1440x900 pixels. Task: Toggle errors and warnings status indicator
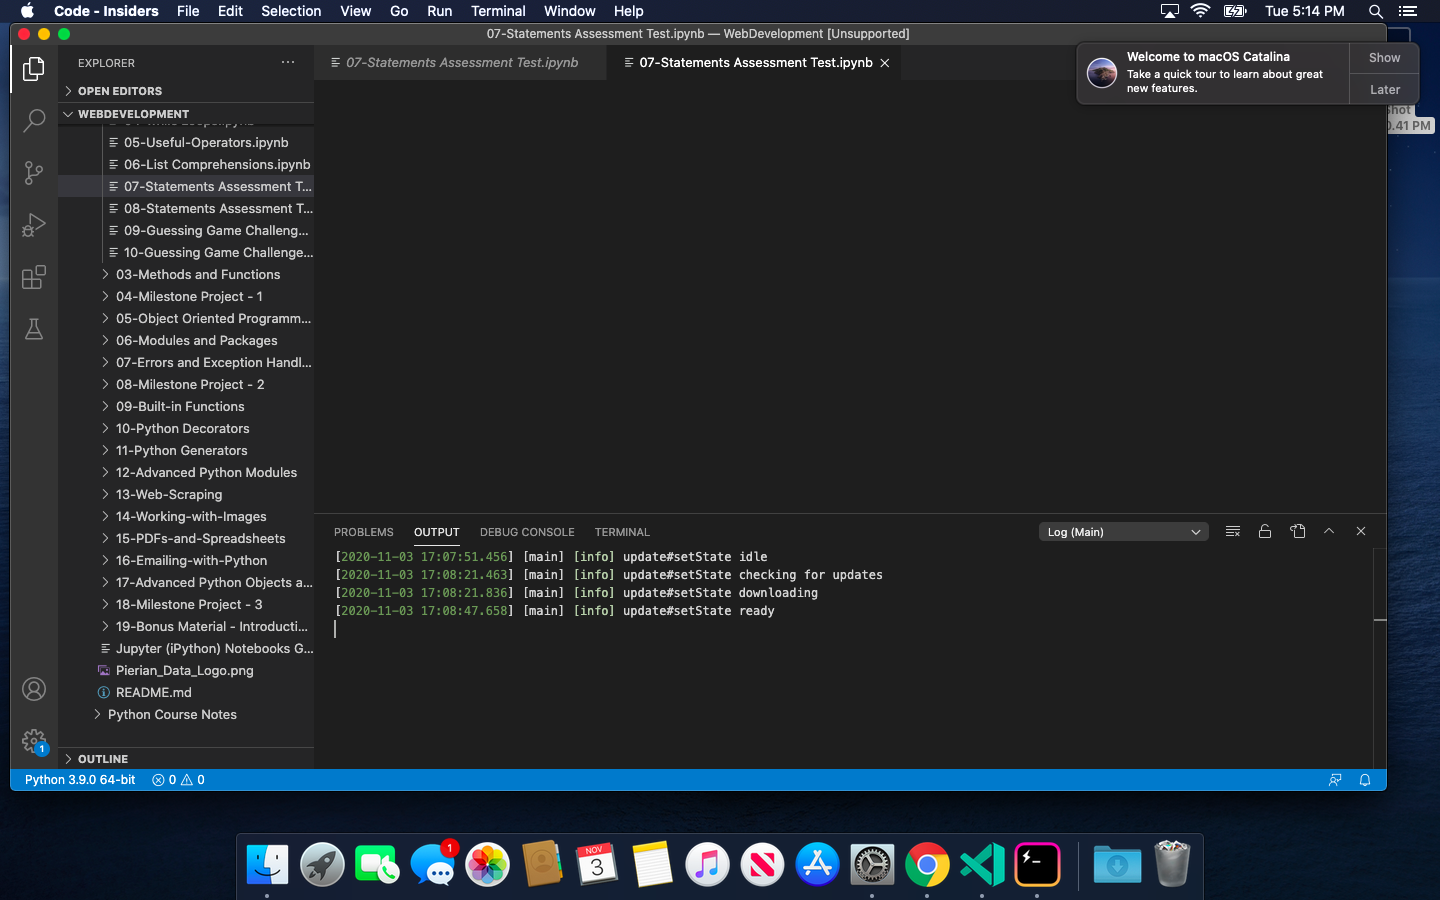[177, 780]
